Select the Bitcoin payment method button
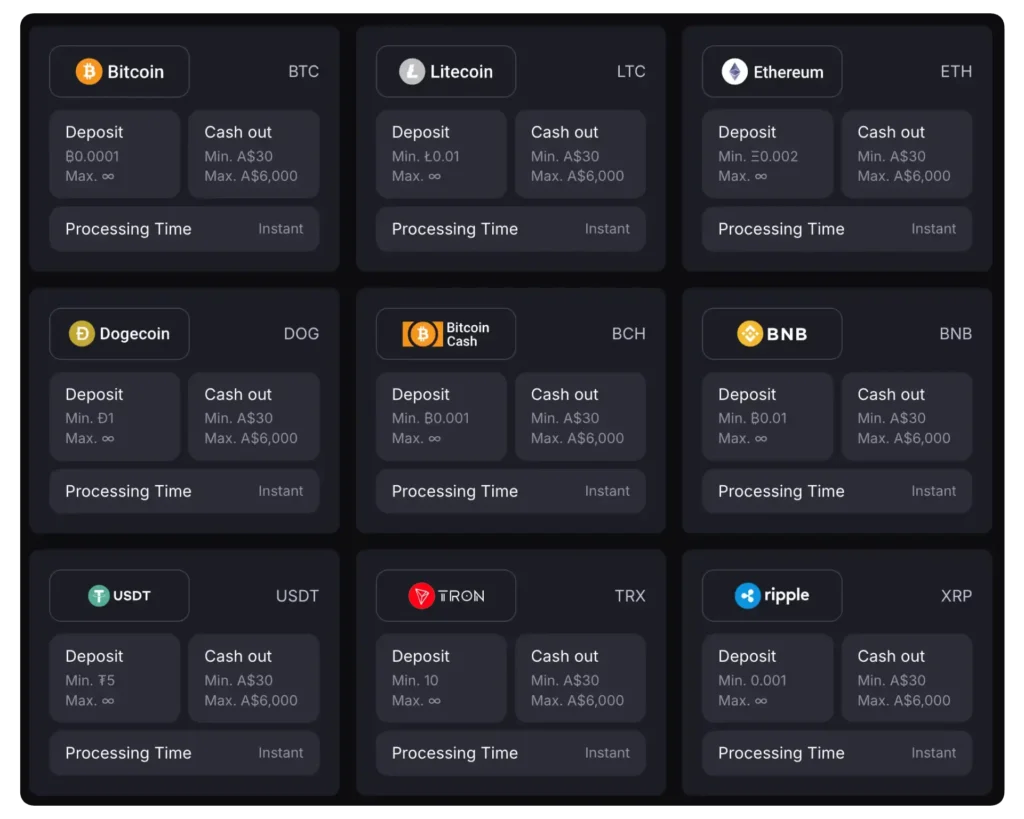1024x819 pixels. pos(119,72)
